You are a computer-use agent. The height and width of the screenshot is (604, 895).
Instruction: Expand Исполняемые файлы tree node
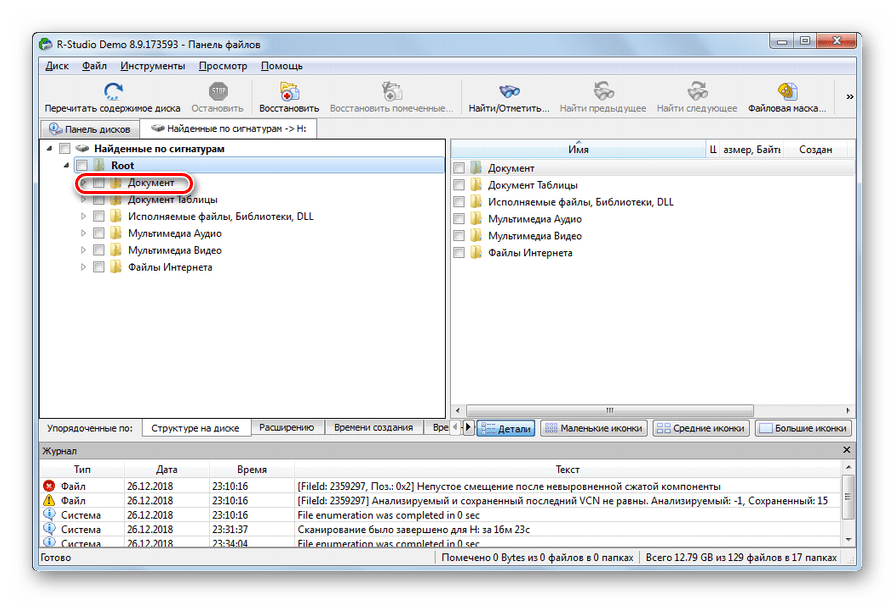83,216
